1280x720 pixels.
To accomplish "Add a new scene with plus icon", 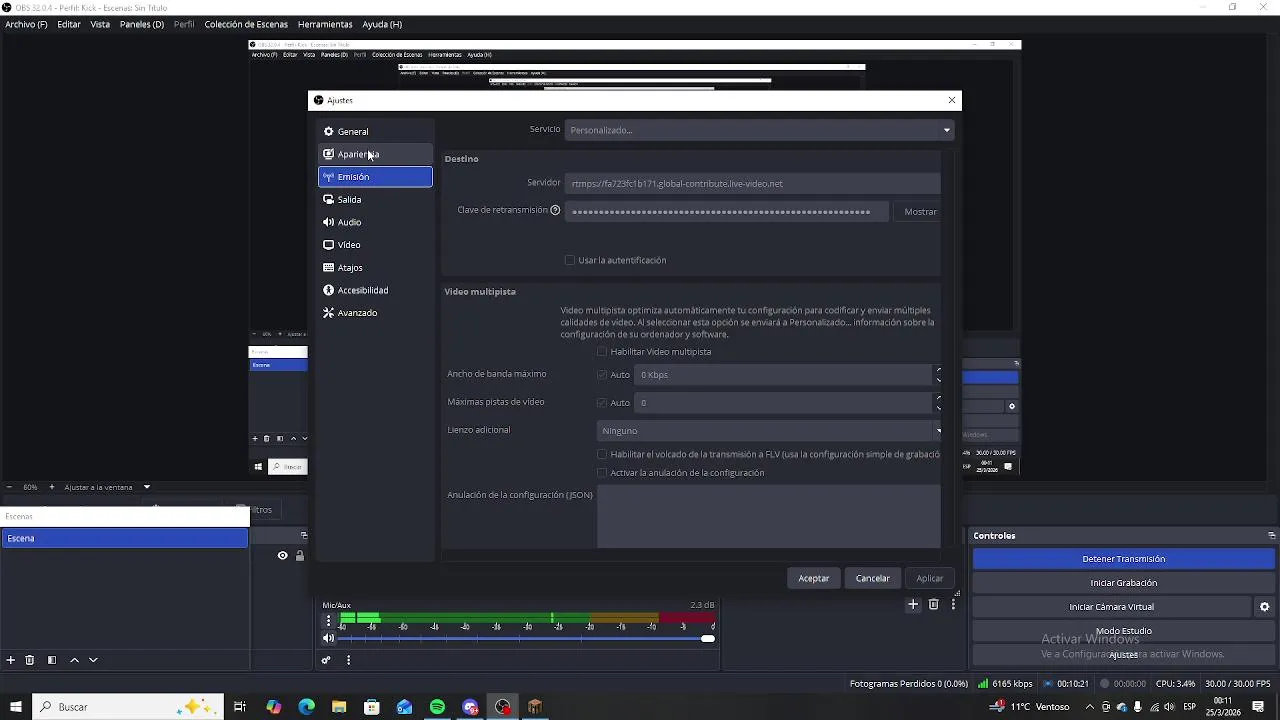I will (11, 660).
